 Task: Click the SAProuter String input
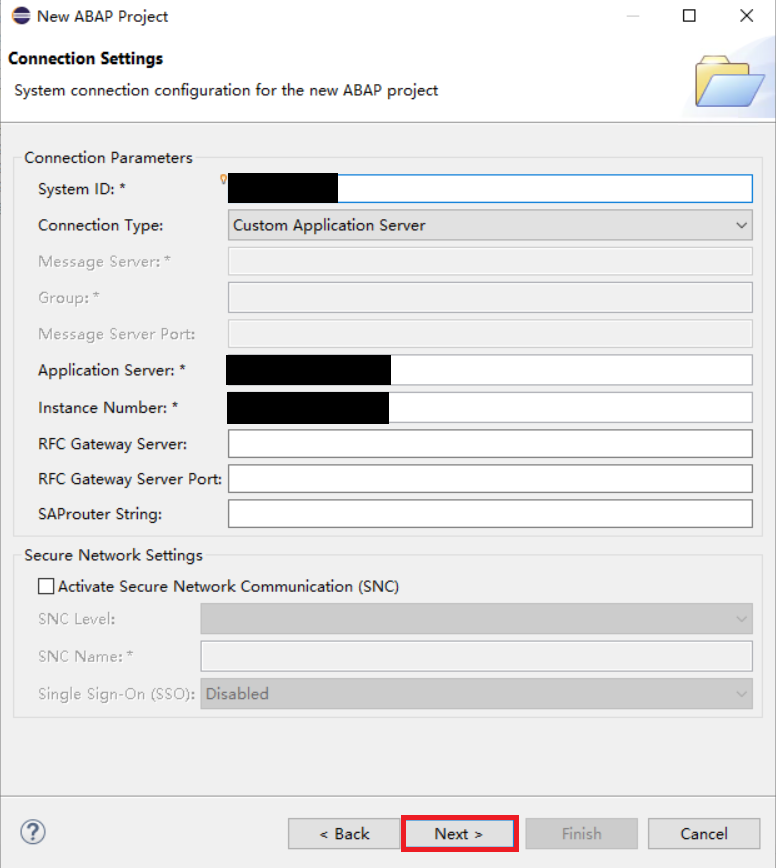pos(490,514)
